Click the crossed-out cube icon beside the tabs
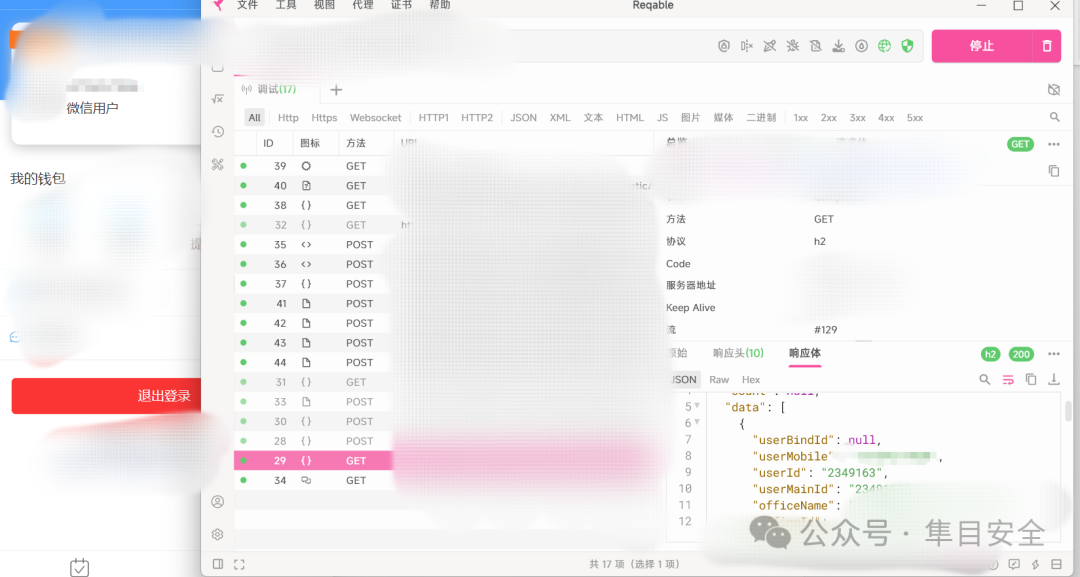 point(1054,90)
